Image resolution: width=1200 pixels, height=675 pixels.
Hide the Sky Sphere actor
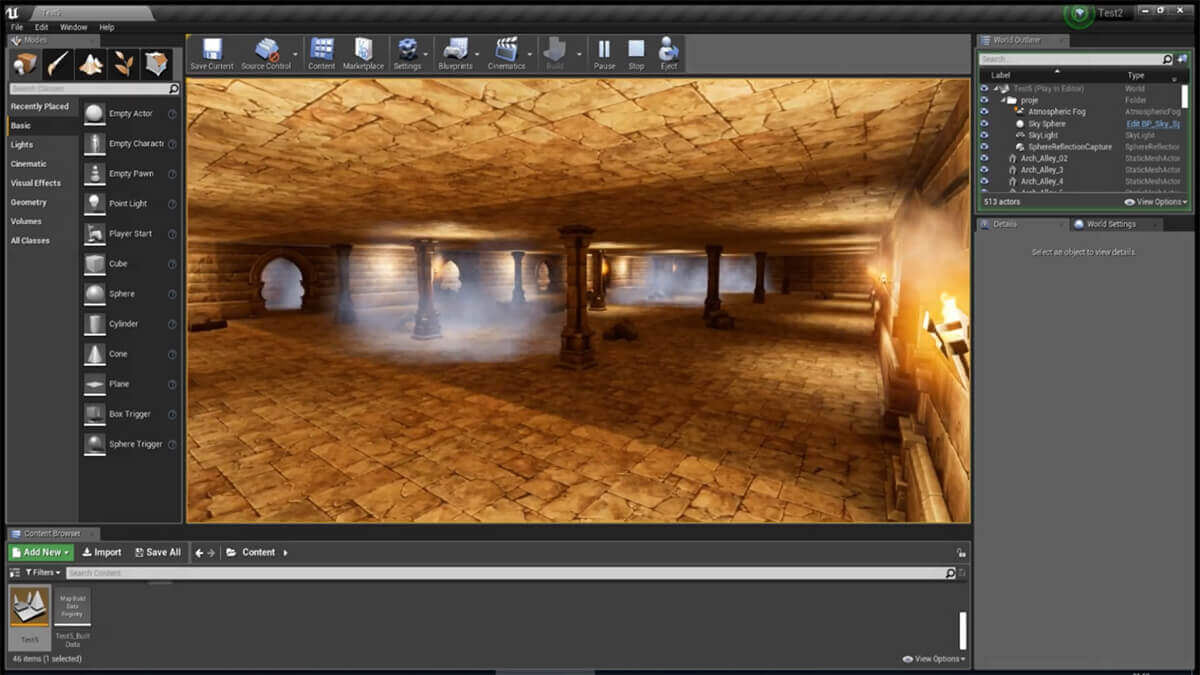tap(984, 124)
